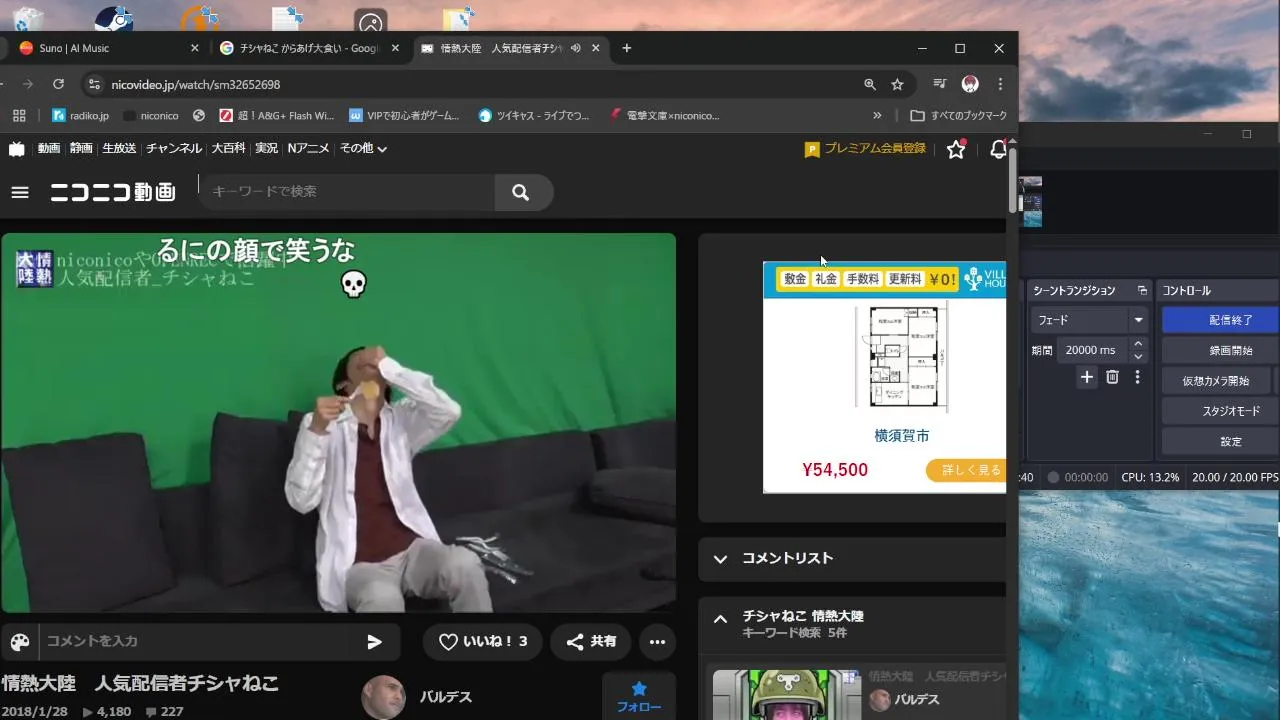Image resolution: width=1280 pixels, height=720 pixels.
Task: Collapse チシャねこ 情熱大陸 search panel
Action: click(720, 619)
